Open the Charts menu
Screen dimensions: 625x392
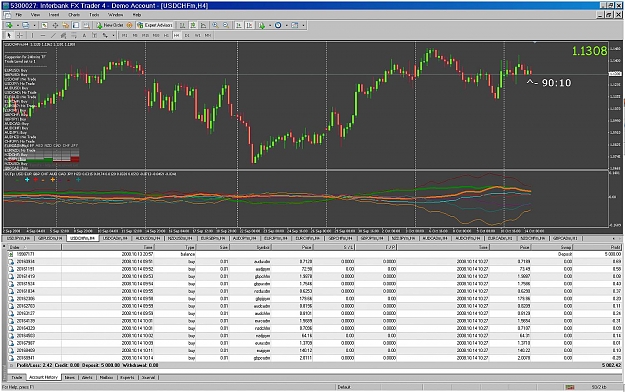coord(74,15)
